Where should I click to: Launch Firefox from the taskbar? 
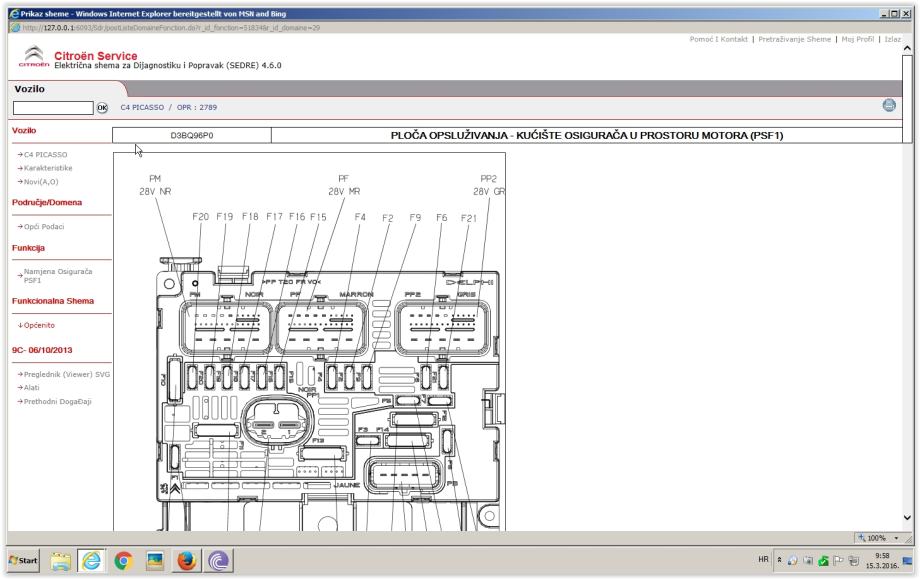pos(188,560)
